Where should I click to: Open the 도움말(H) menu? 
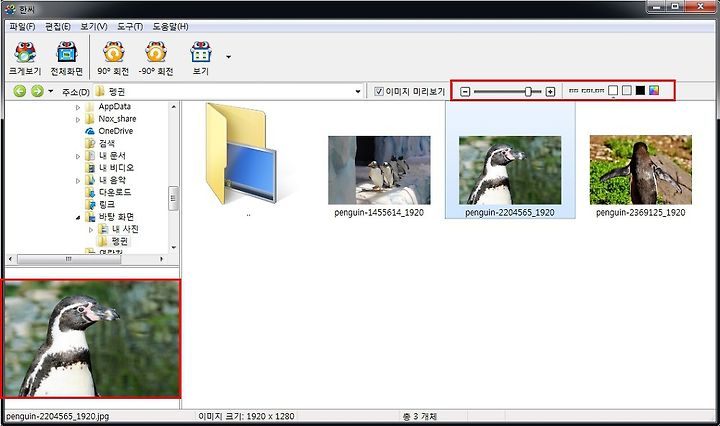tap(170, 27)
